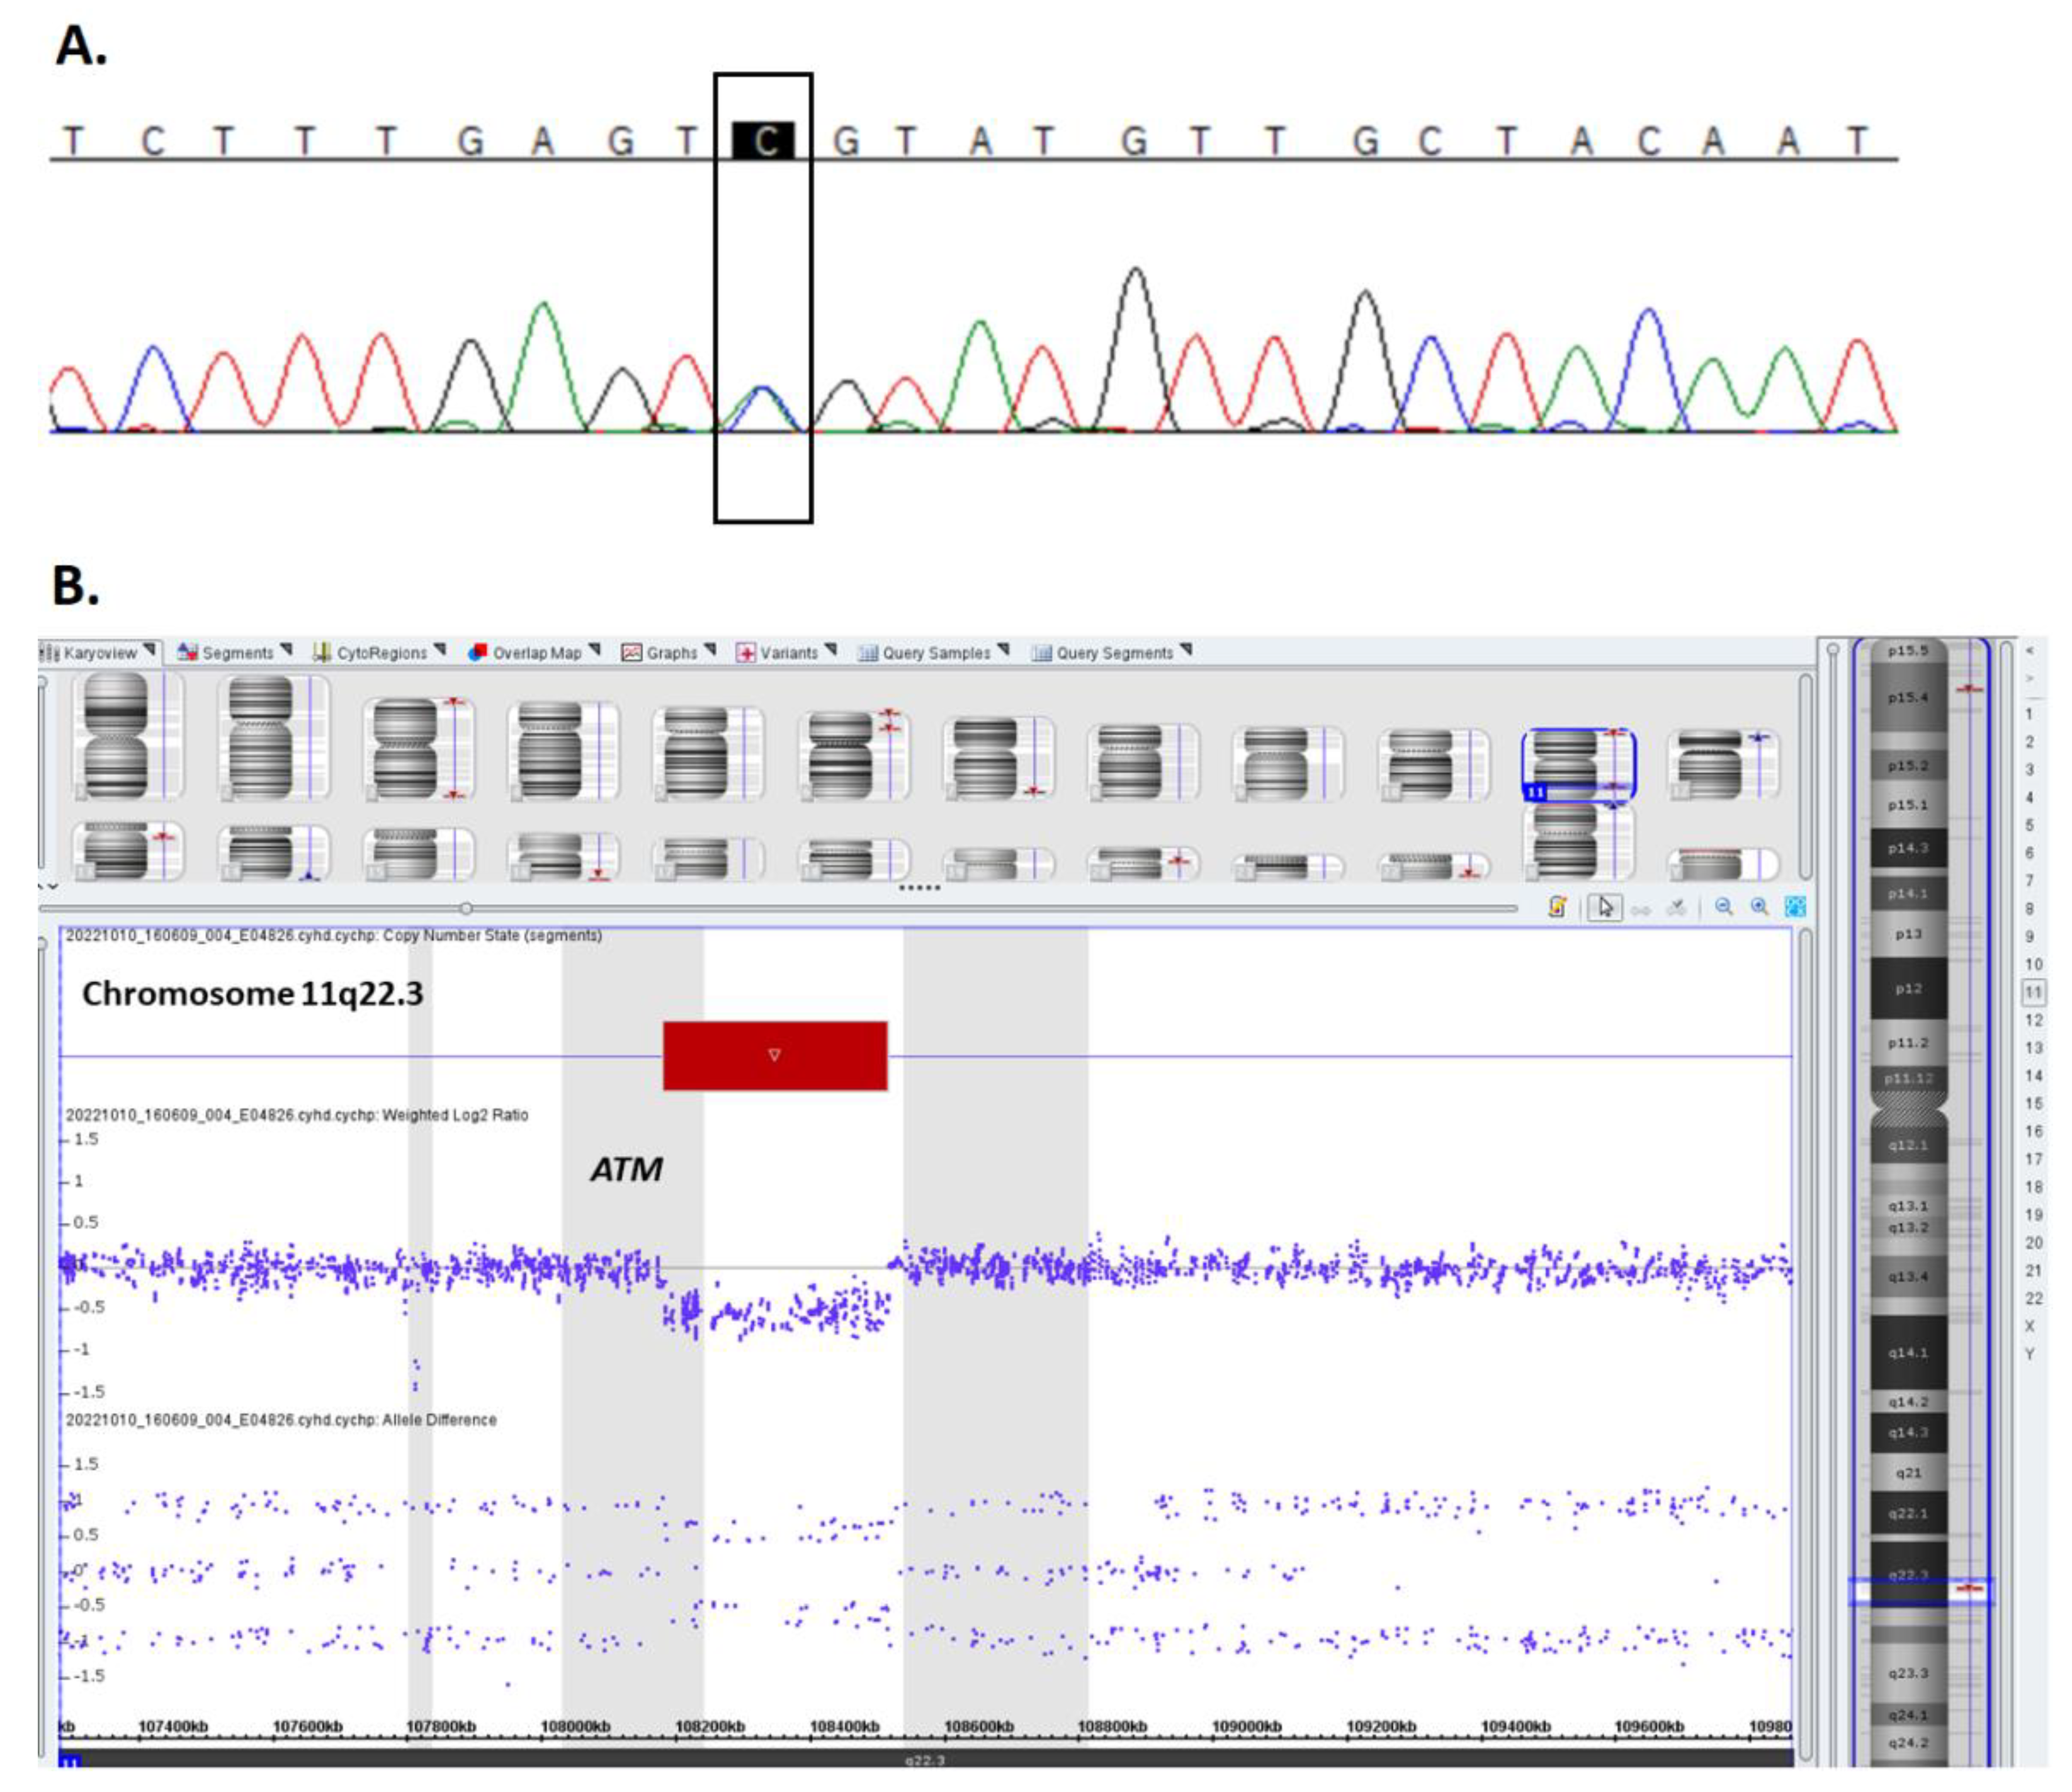Select chromosome 17 in the number list
The image size is (2072, 1792).
tap(2033, 1159)
